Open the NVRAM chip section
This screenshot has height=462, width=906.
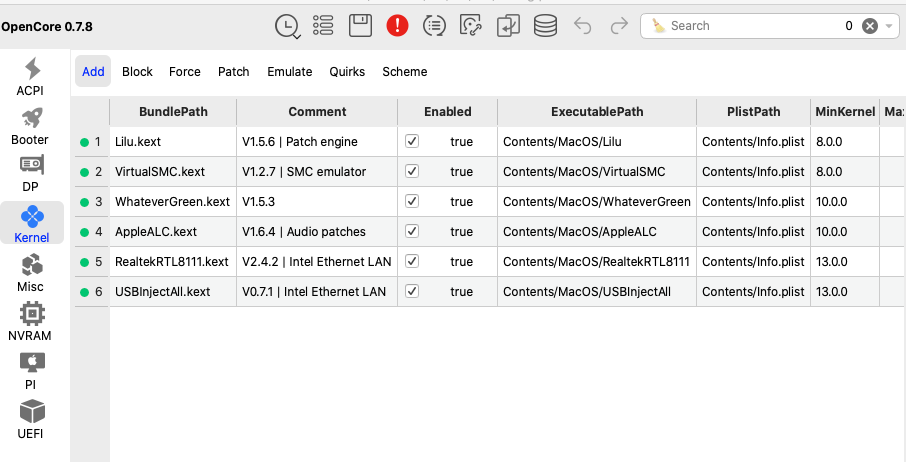tap(30, 322)
